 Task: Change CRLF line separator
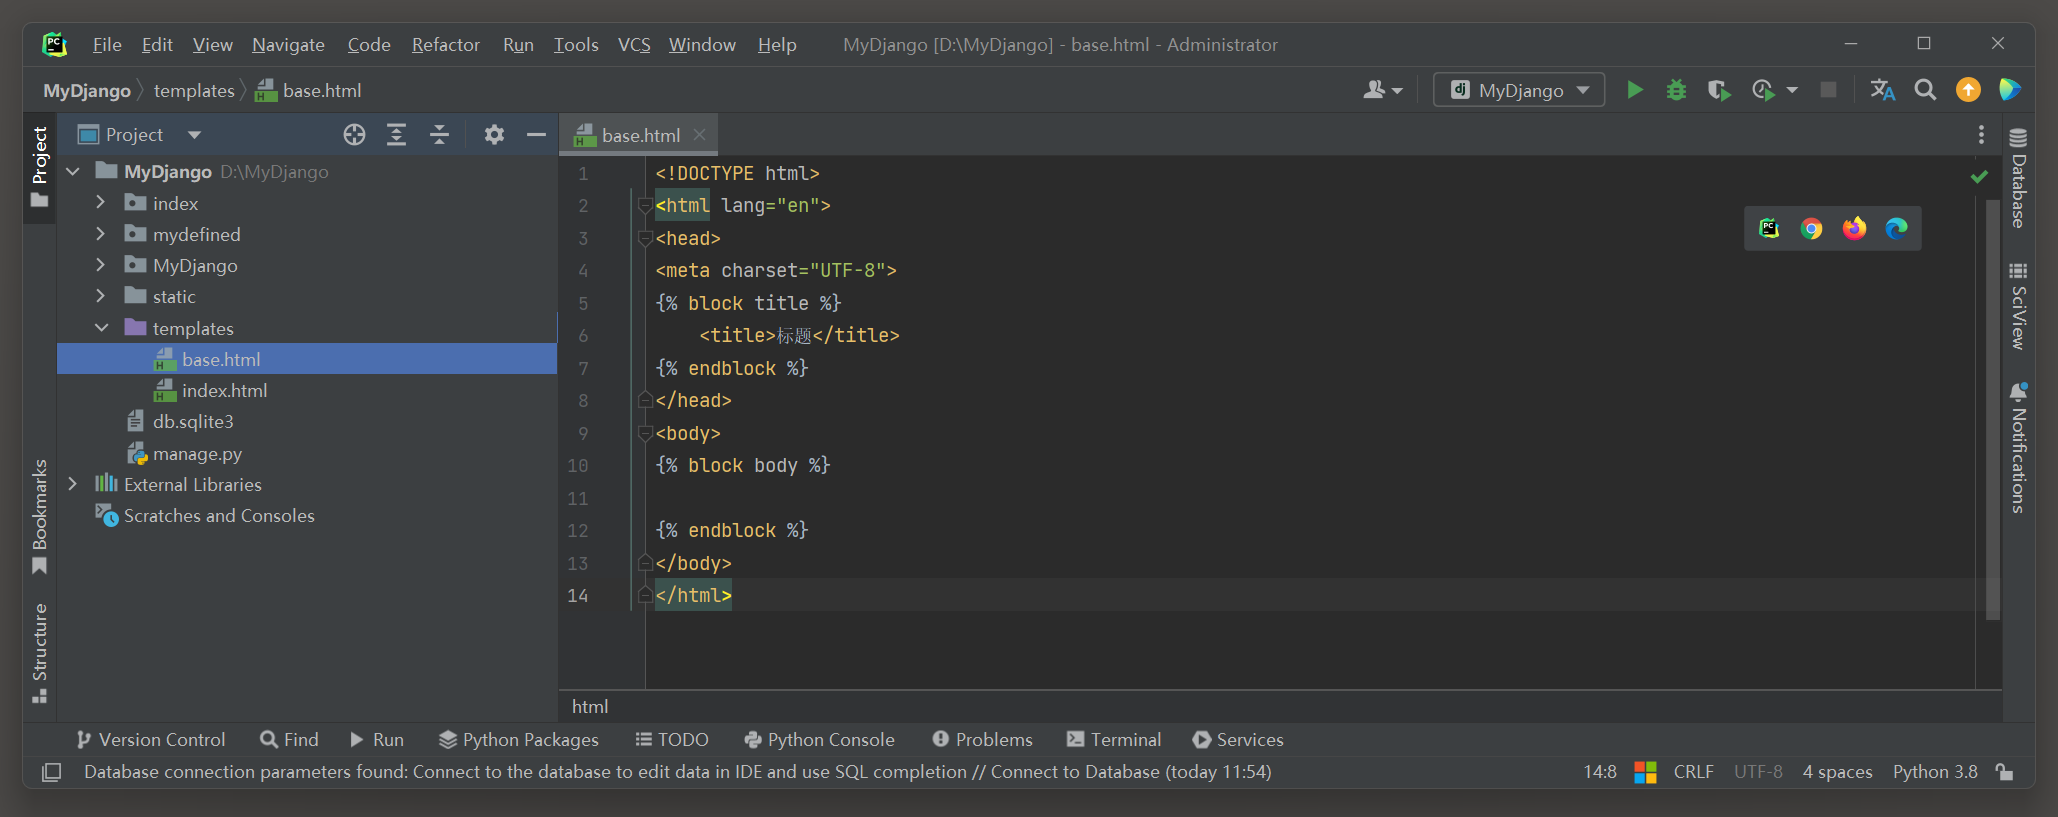click(1694, 772)
